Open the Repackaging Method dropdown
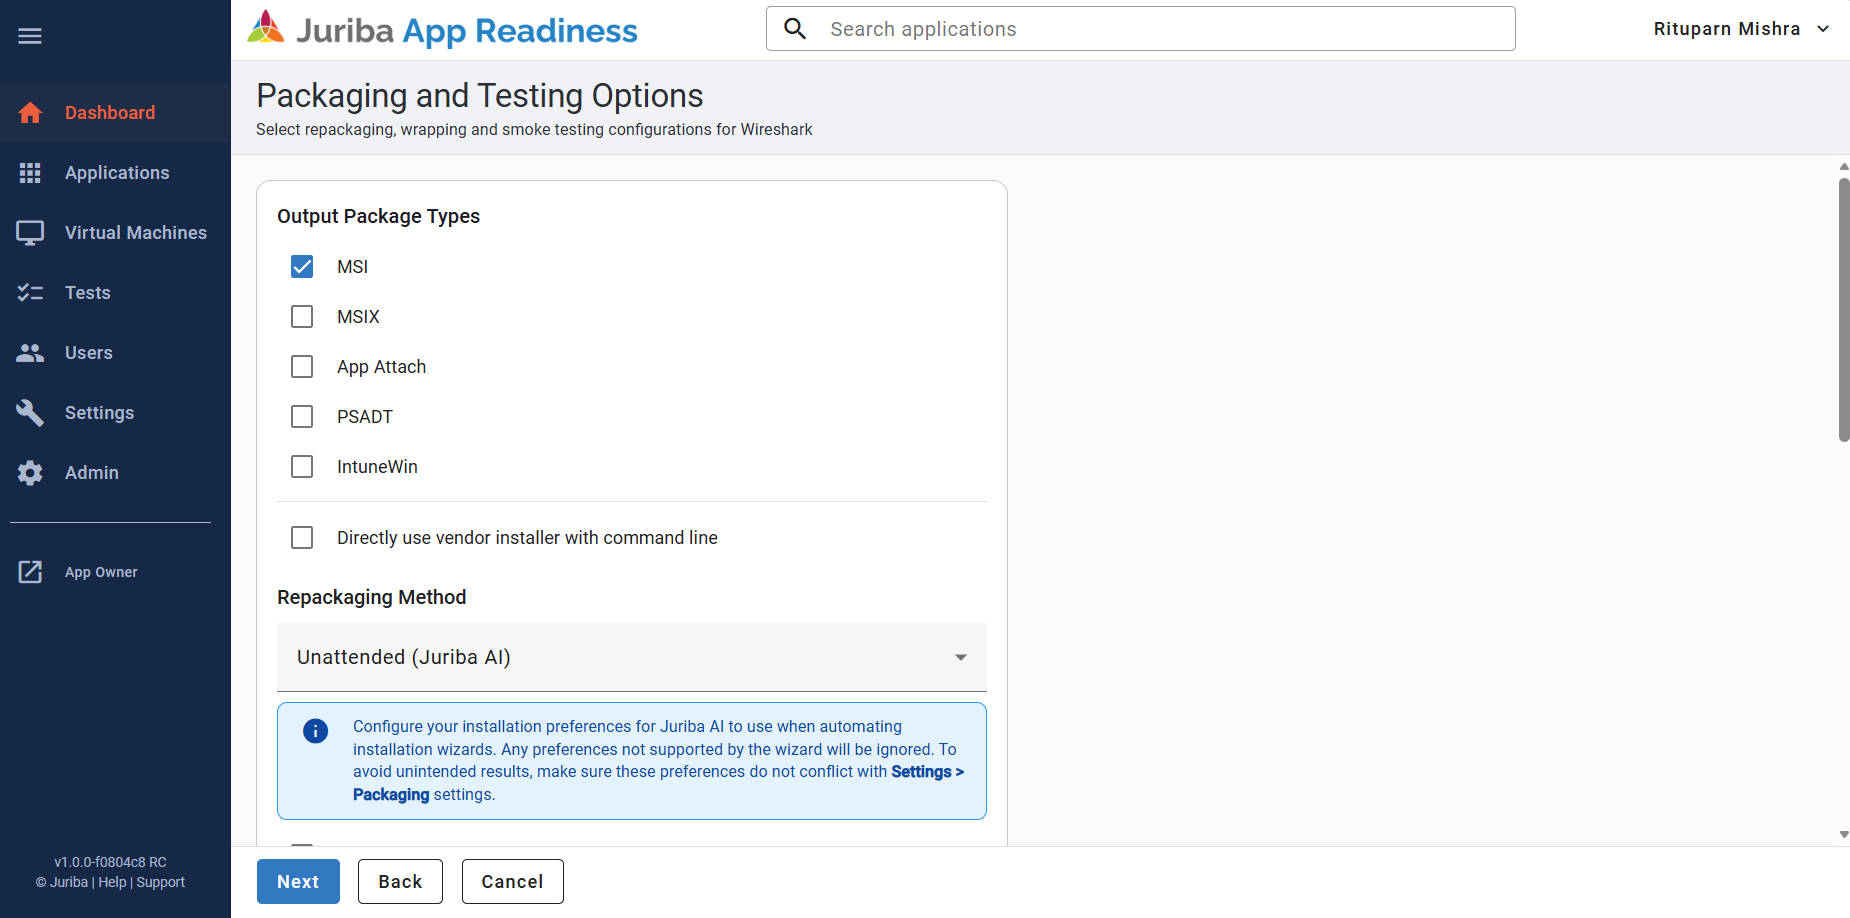Screen dimensions: 1850x918 pos(632,657)
